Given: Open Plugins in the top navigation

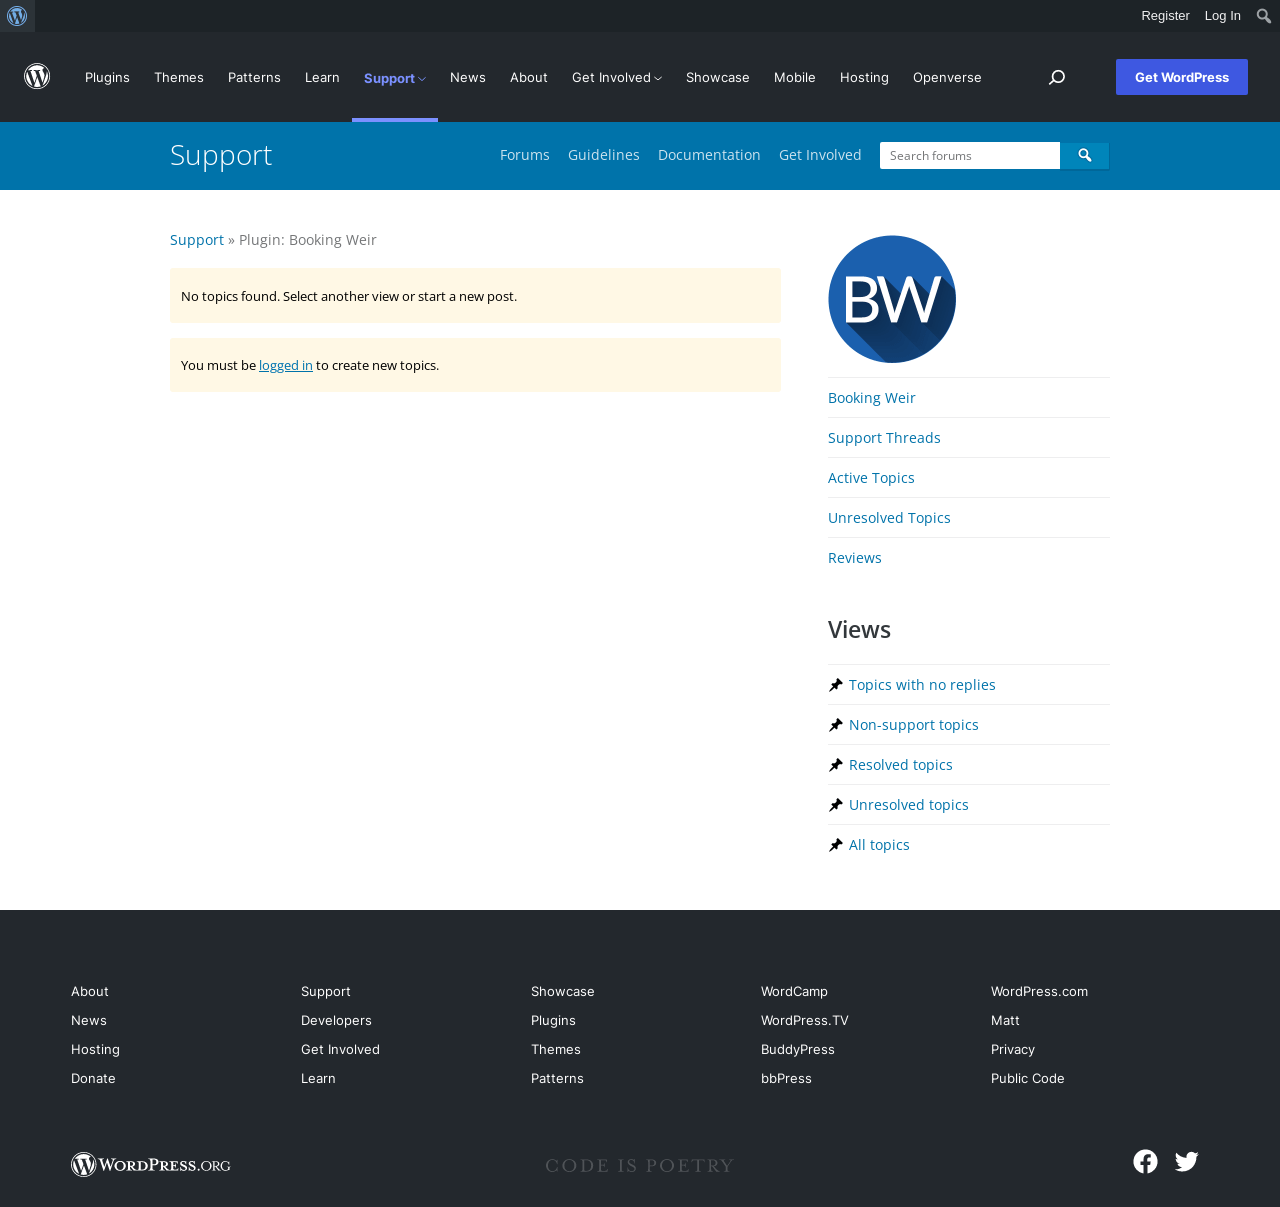Looking at the screenshot, I should tap(107, 77).
